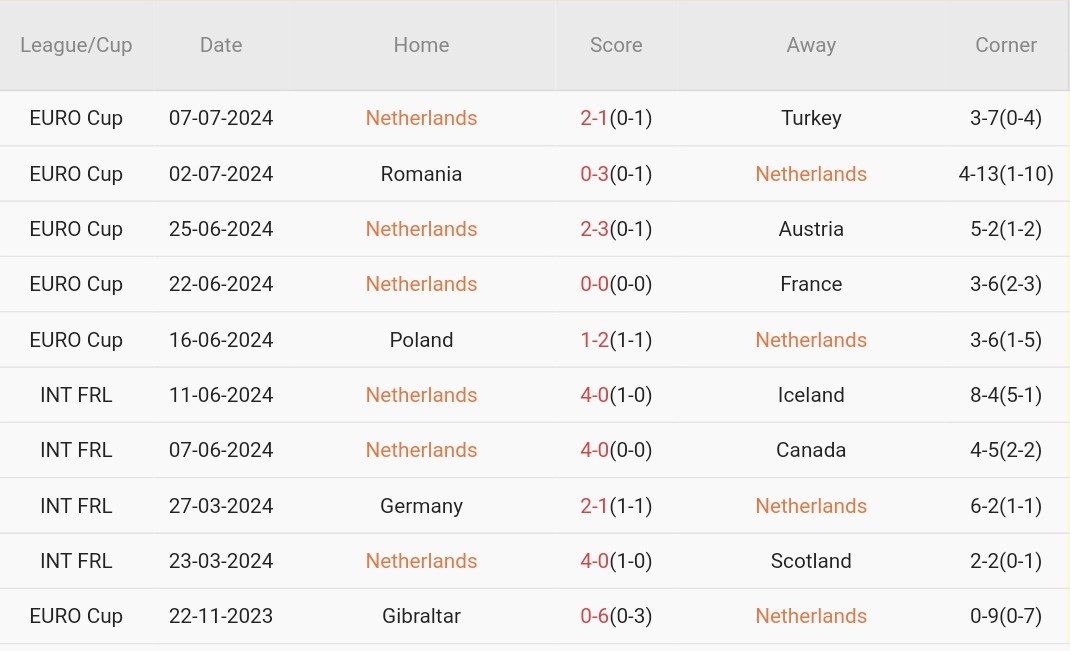Click the Corner column header

click(1006, 45)
